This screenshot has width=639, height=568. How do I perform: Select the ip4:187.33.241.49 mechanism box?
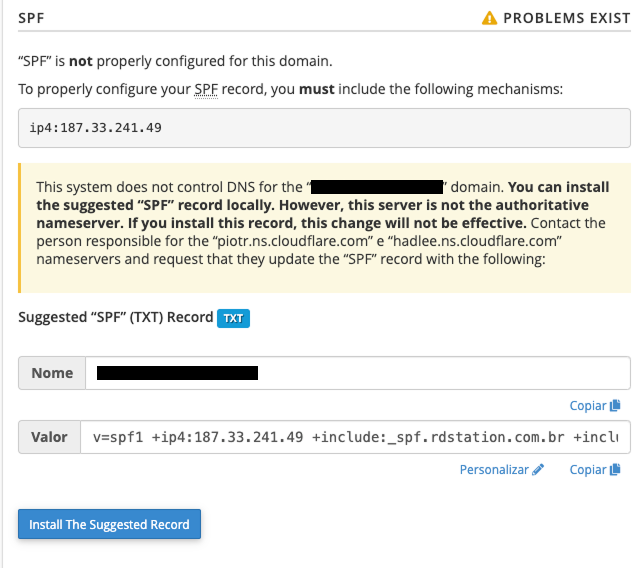point(324,128)
